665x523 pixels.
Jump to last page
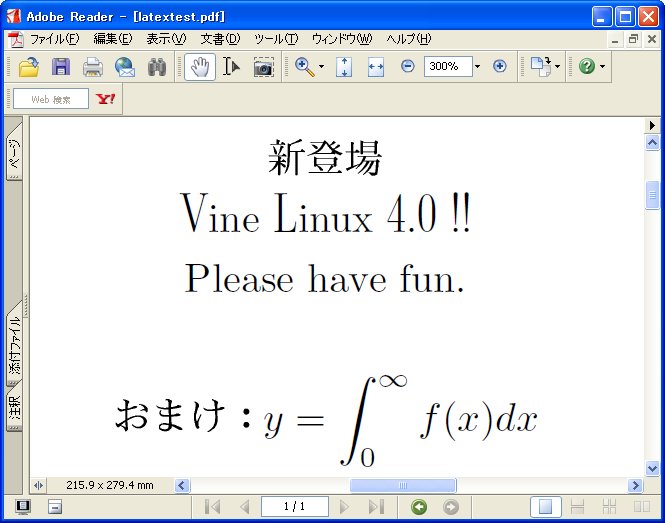[377, 506]
